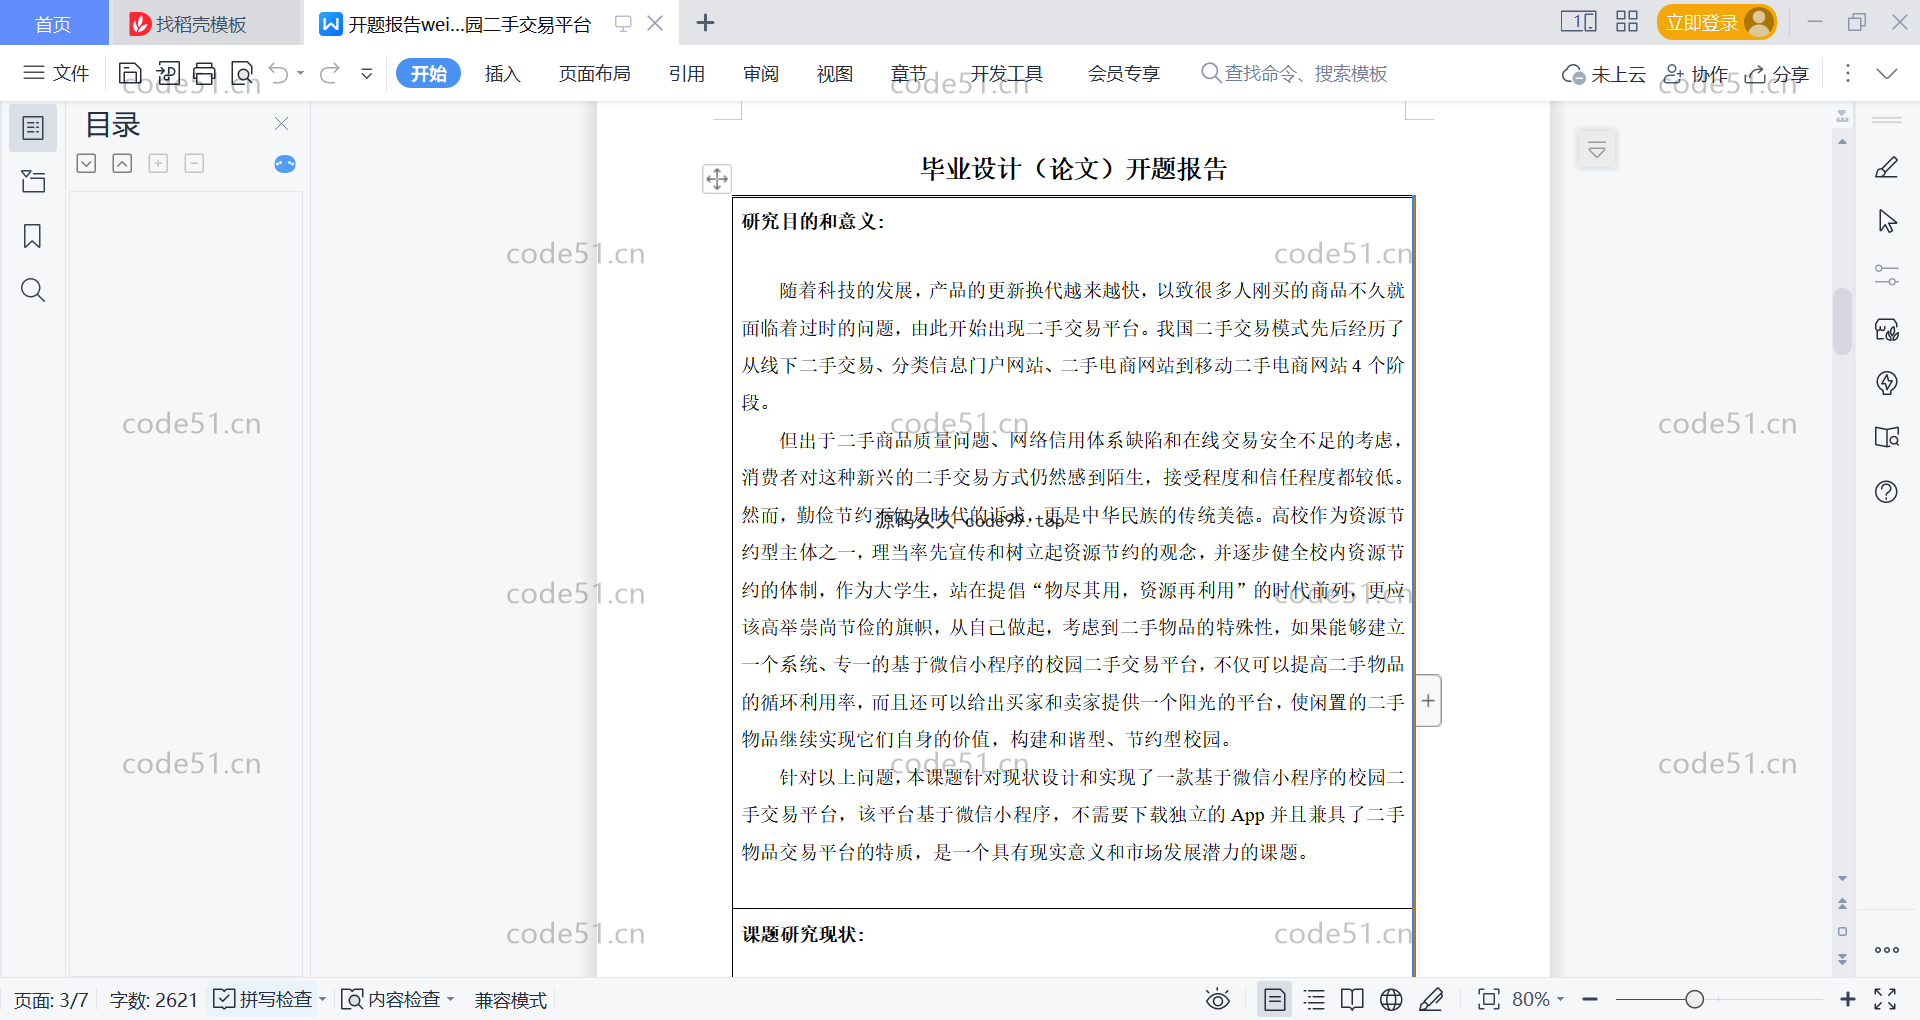Open the more options vertical dots menu
The width and height of the screenshot is (1920, 1020).
click(x=1848, y=73)
